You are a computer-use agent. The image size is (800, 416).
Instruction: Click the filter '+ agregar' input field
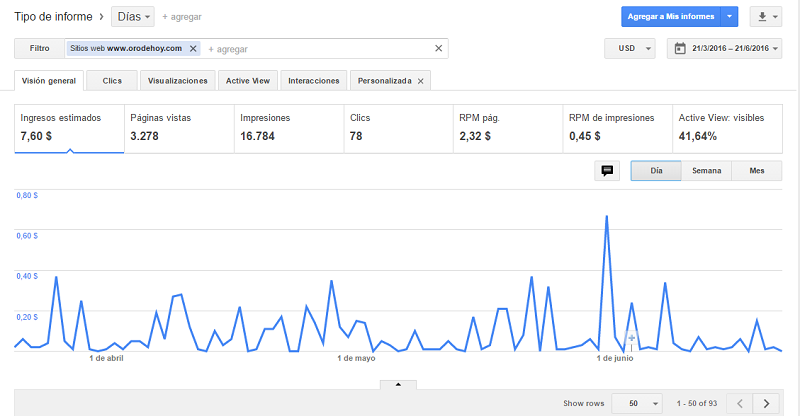click(x=316, y=49)
